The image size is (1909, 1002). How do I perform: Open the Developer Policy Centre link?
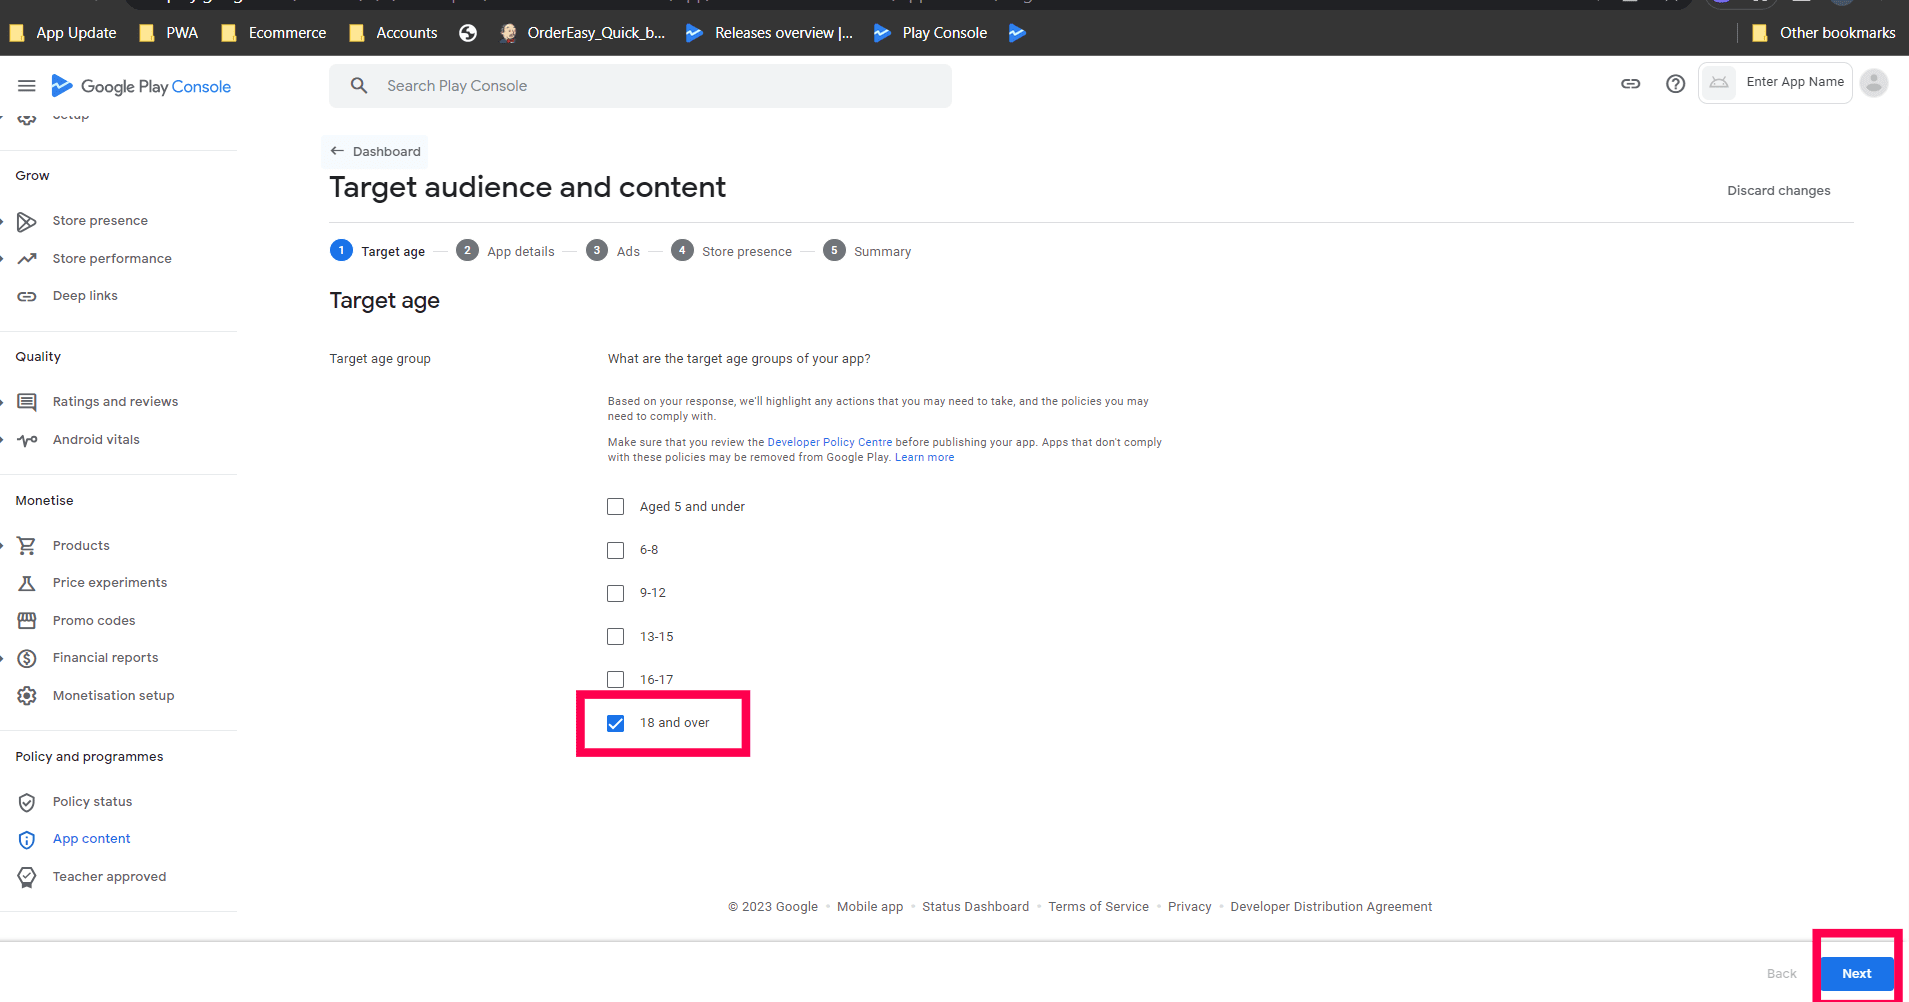coord(829,442)
